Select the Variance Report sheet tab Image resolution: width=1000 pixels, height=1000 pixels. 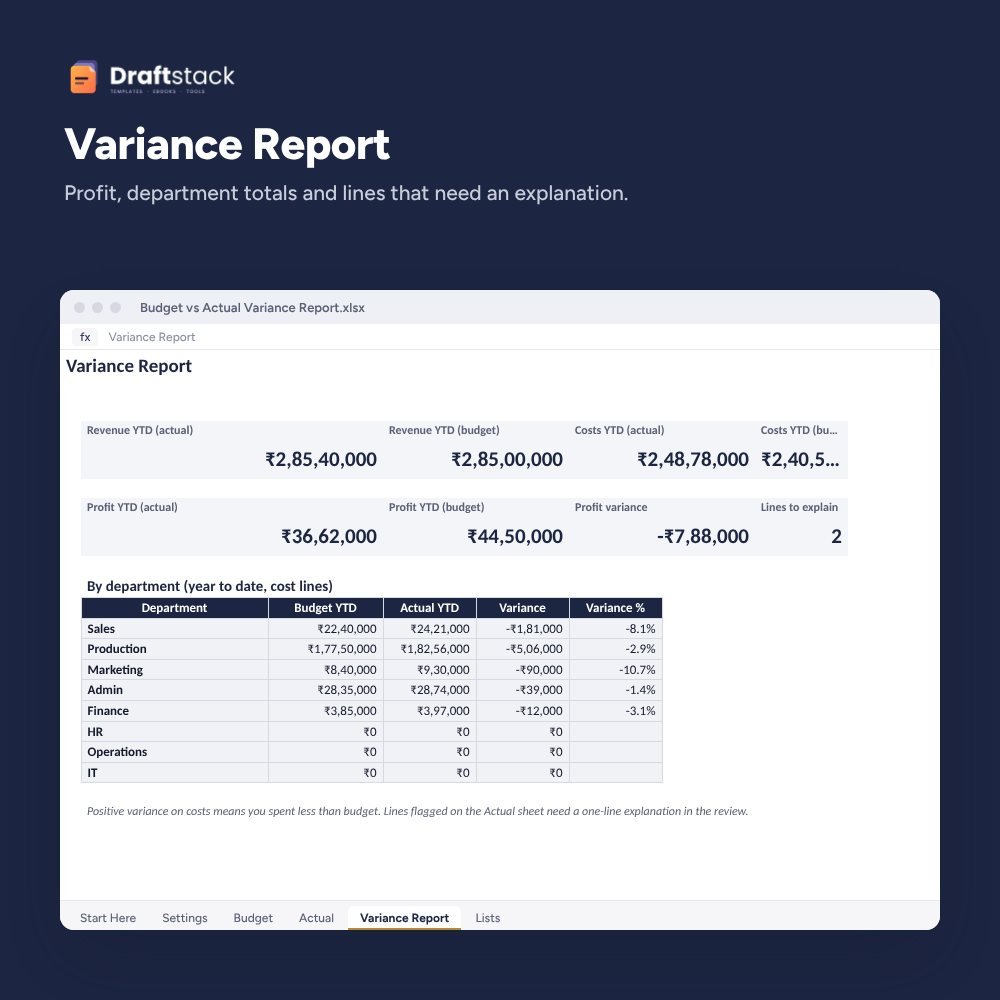(404, 918)
